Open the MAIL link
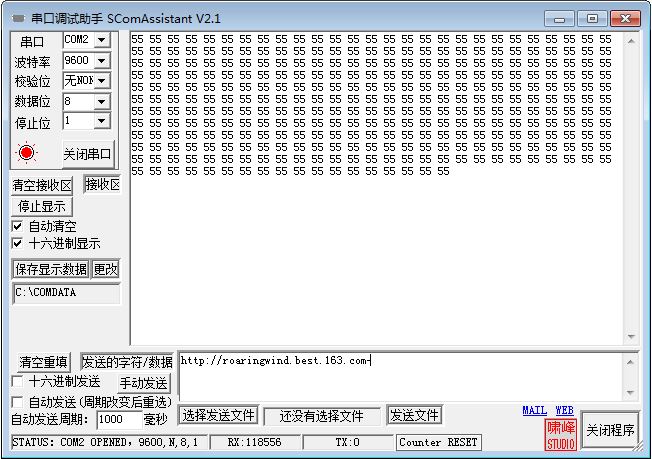Image resolution: width=652 pixels, height=459 pixels. (534, 410)
